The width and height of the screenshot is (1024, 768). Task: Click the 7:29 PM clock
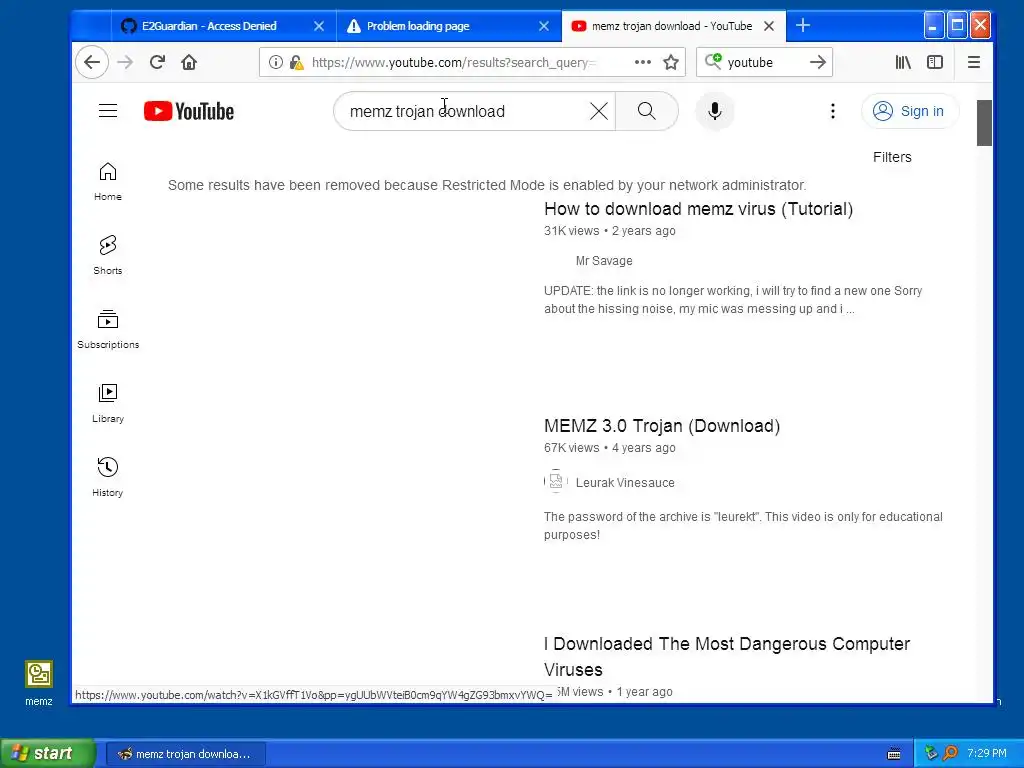coord(987,753)
